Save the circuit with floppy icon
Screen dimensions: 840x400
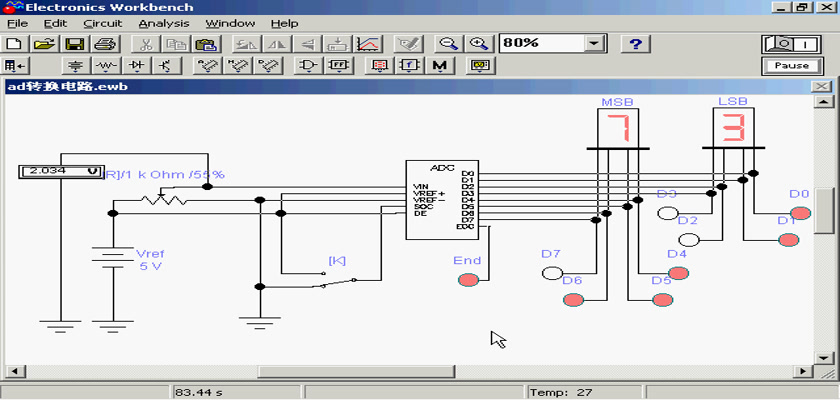coord(74,43)
